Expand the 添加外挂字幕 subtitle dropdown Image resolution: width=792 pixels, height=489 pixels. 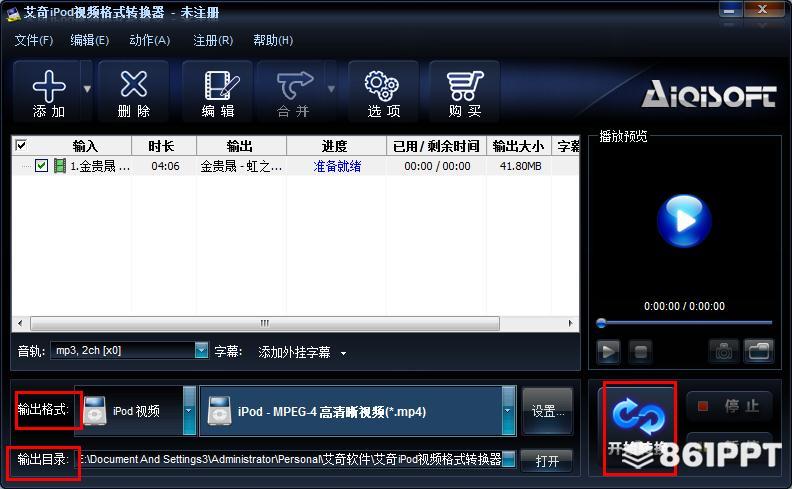click(x=343, y=353)
